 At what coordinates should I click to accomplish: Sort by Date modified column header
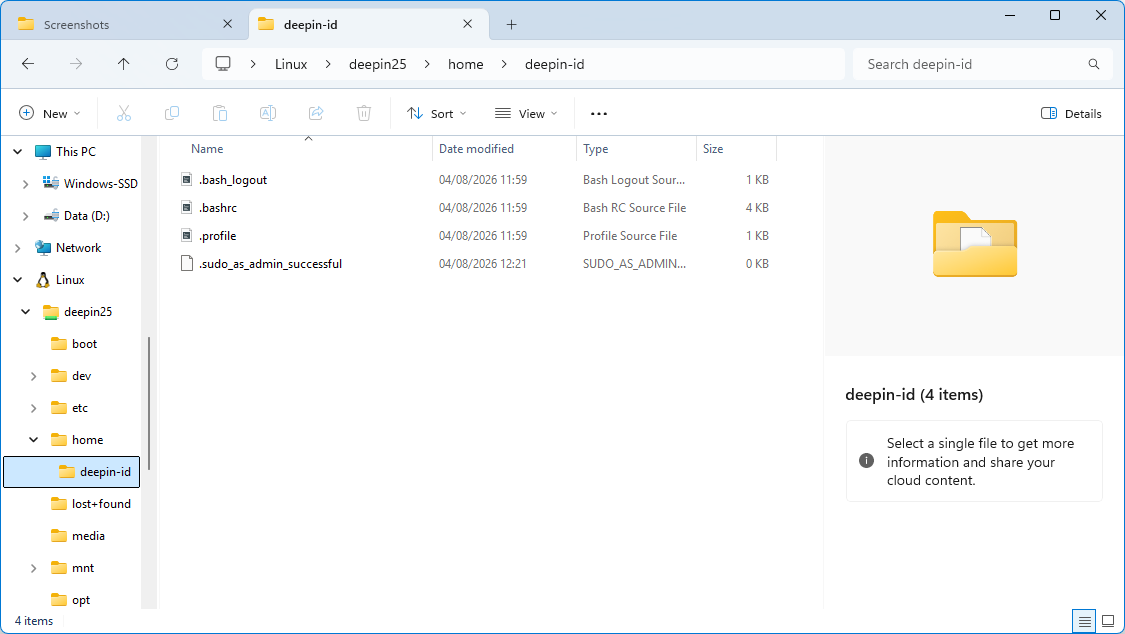[x=476, y=148]
